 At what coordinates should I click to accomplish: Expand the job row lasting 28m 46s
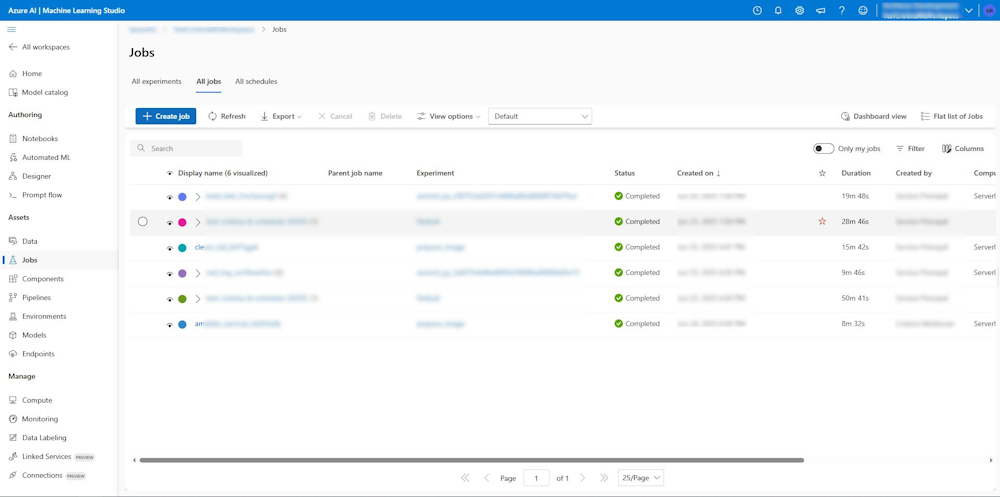(x=198, y=222)
